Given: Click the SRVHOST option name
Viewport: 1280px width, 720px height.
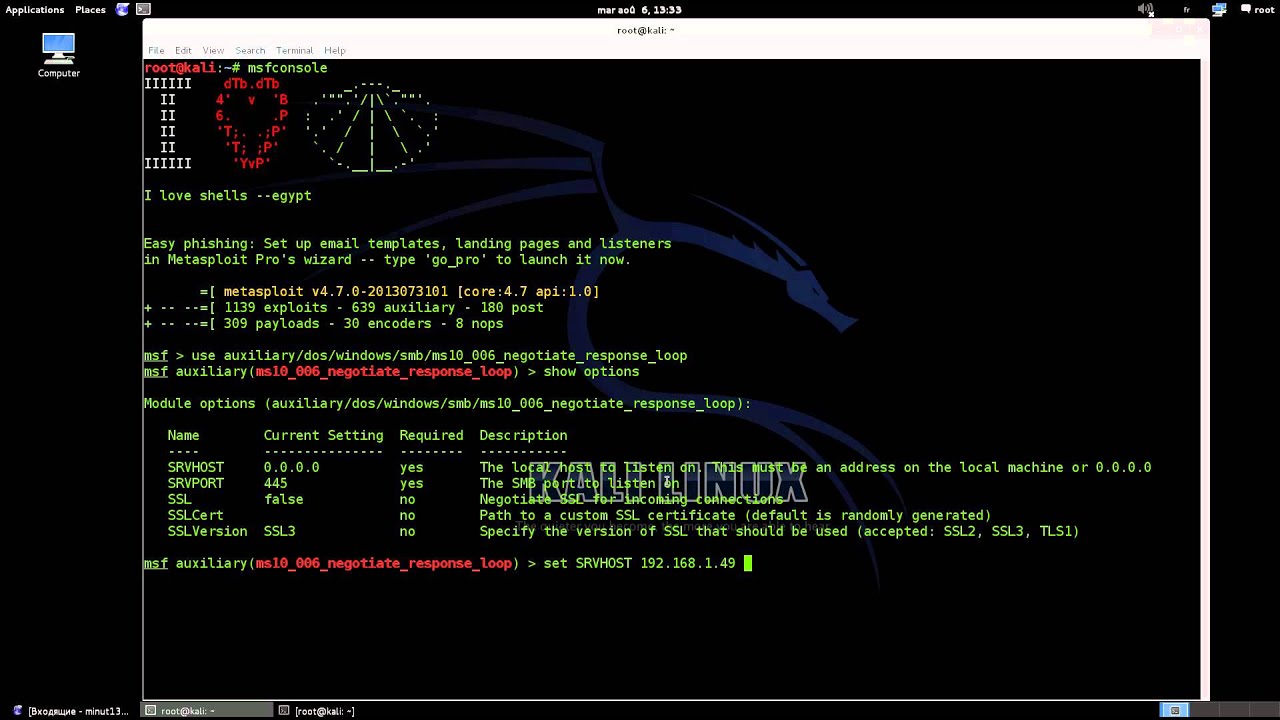Looking at the screenshot, I should (x=195, y=467).
